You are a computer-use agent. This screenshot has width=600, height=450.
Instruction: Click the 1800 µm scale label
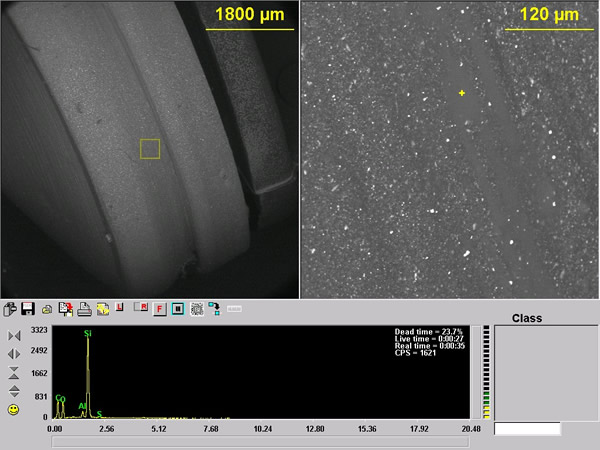(x=250, y=15)
